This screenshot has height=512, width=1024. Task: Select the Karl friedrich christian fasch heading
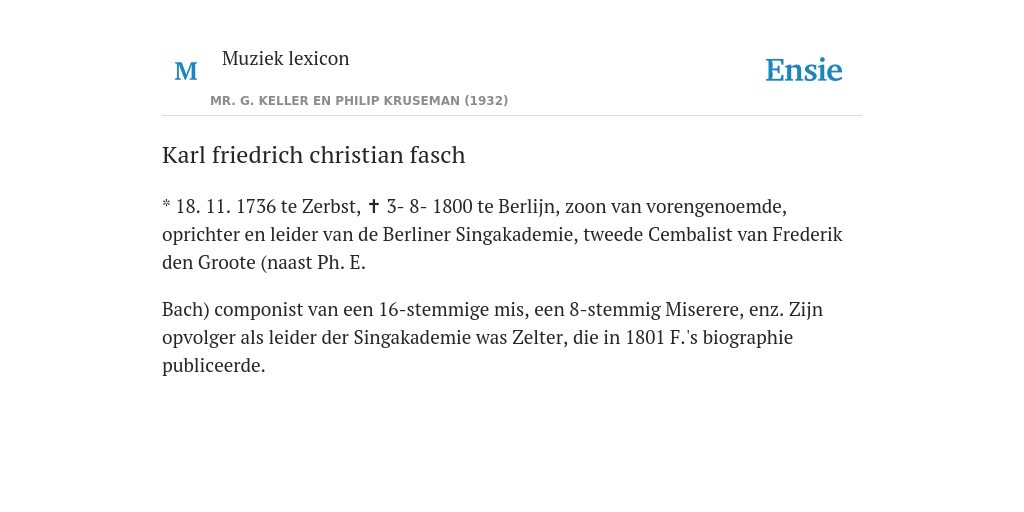coord(313,155)
